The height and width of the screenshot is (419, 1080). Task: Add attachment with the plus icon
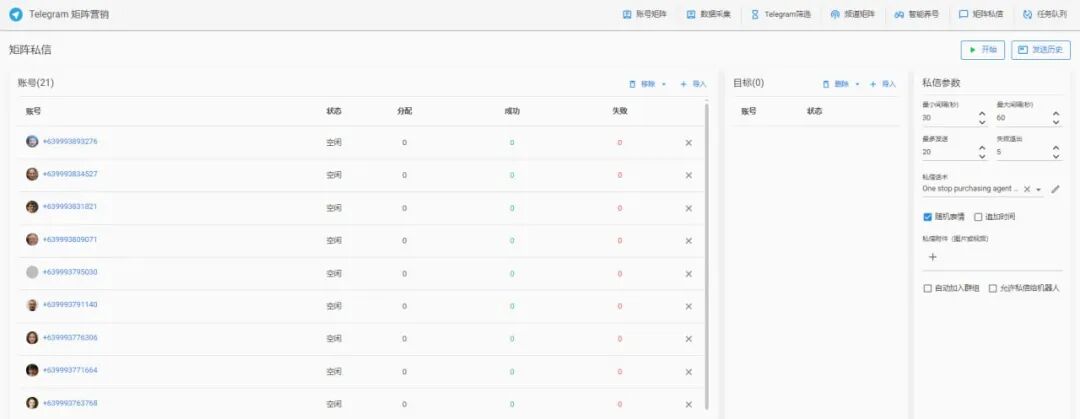(933, 257)
